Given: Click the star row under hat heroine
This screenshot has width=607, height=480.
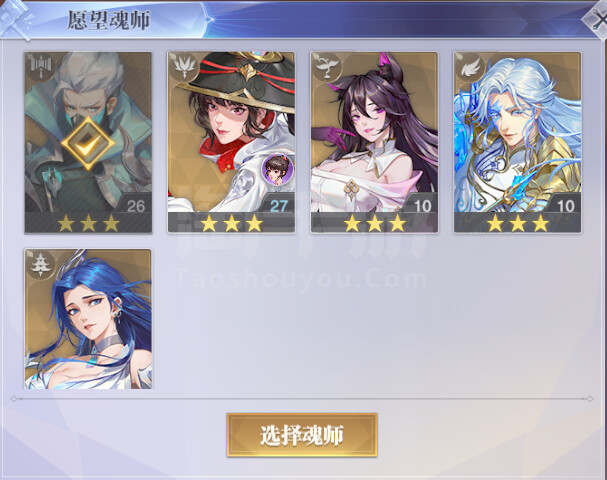Looking at the screenshot, I should (x=231, y=223).
